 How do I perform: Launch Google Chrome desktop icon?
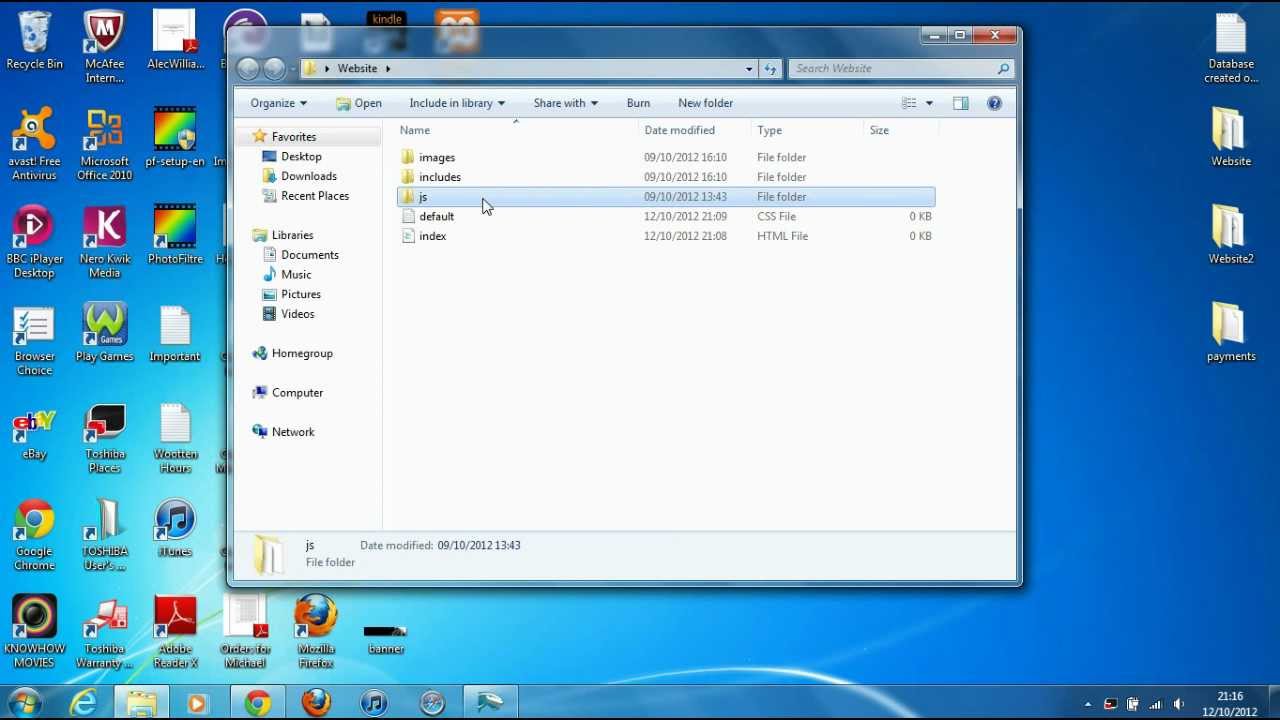coord(34,535)
